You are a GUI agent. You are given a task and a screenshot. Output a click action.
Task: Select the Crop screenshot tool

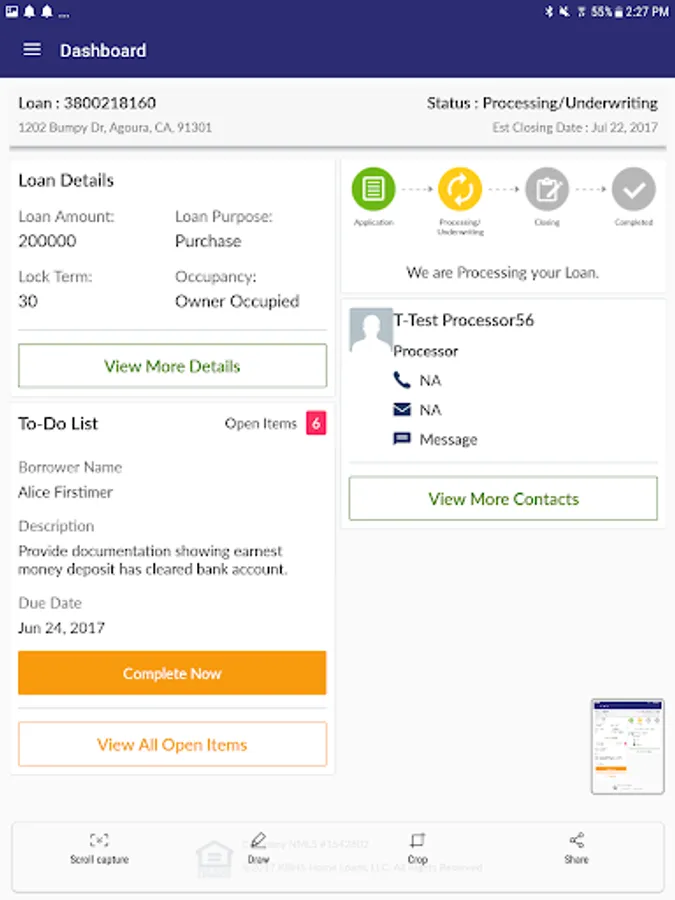click(417, 848)
